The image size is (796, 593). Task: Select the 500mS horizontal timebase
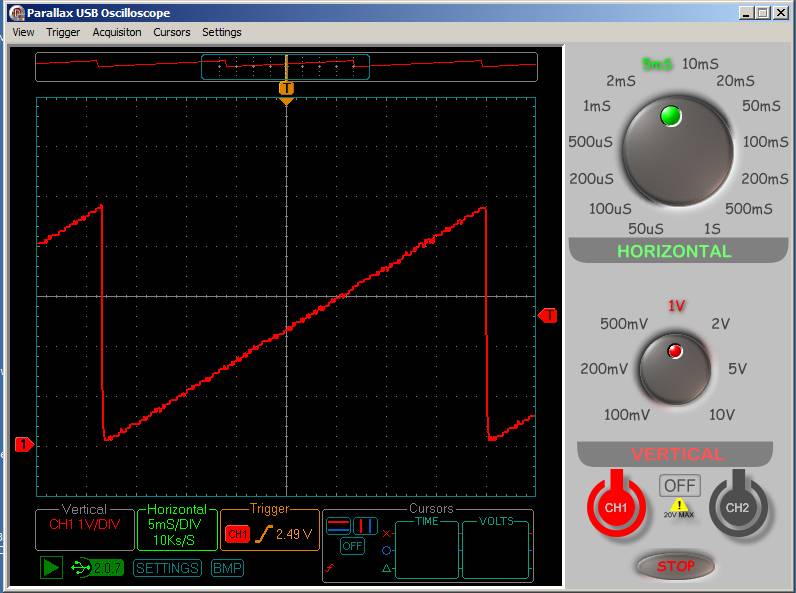tap(749, 209)
